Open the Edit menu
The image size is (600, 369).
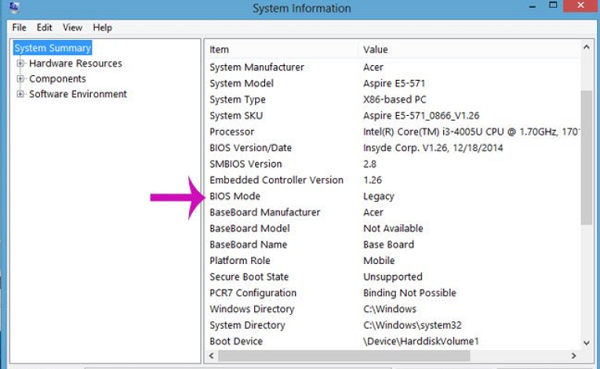point(44,28)
